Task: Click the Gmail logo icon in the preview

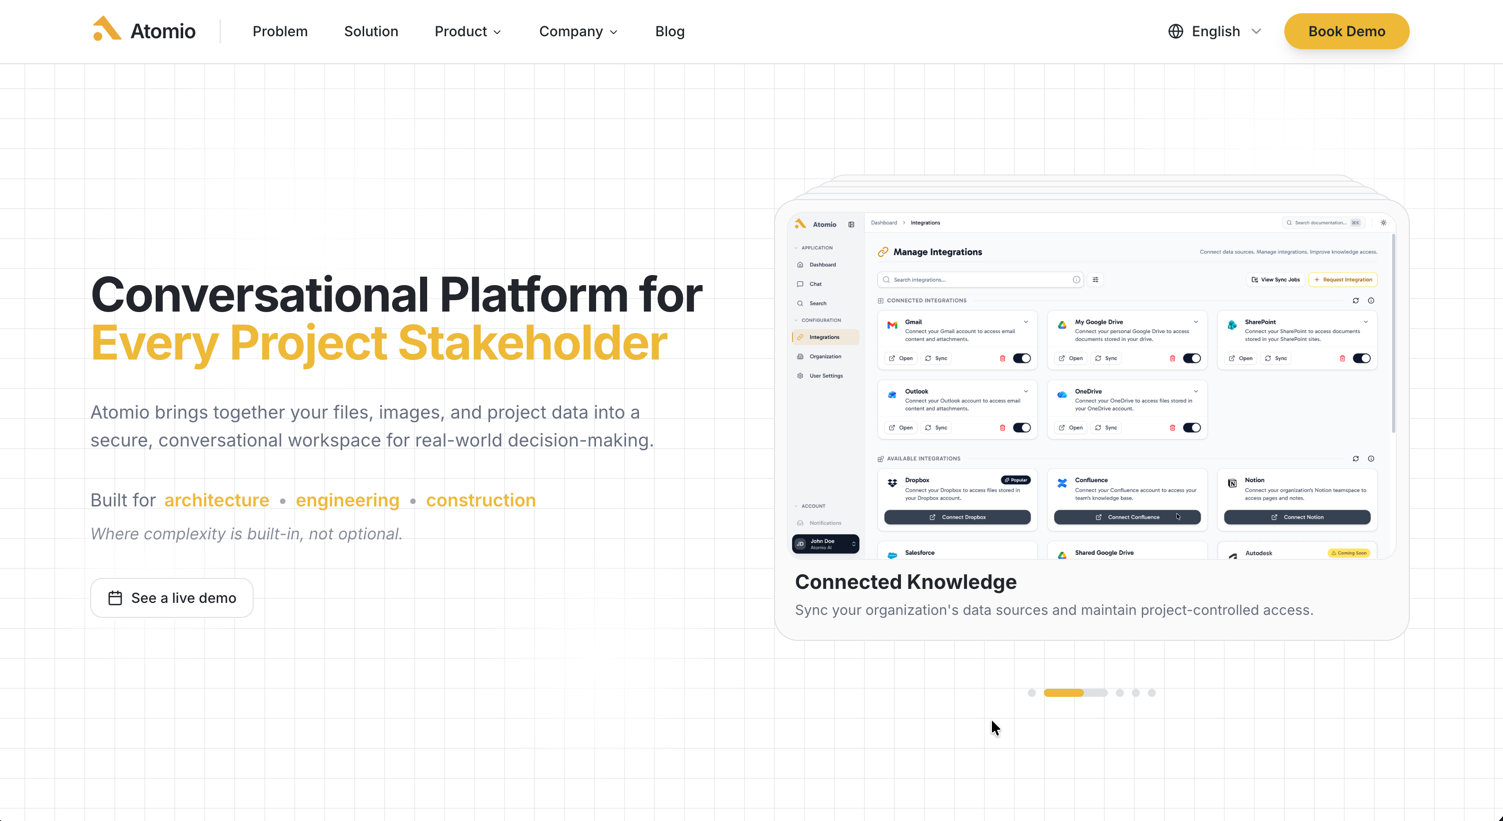Action: point(892,325)
